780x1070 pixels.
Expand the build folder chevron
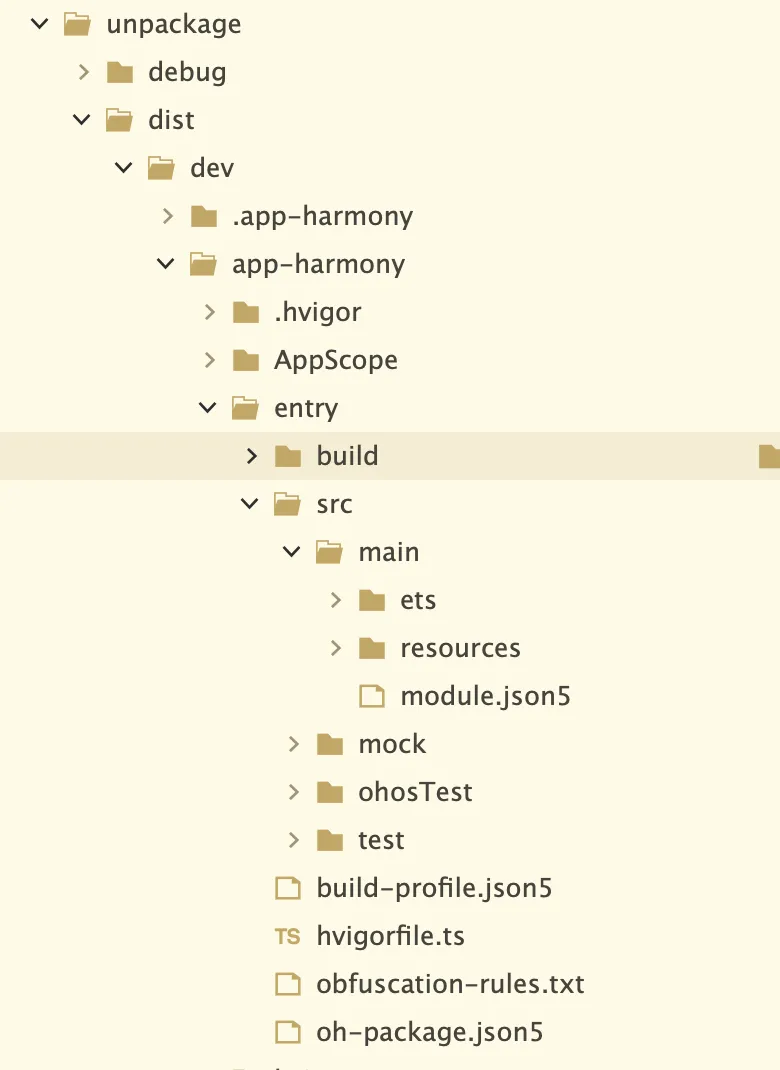coord(252,456)
